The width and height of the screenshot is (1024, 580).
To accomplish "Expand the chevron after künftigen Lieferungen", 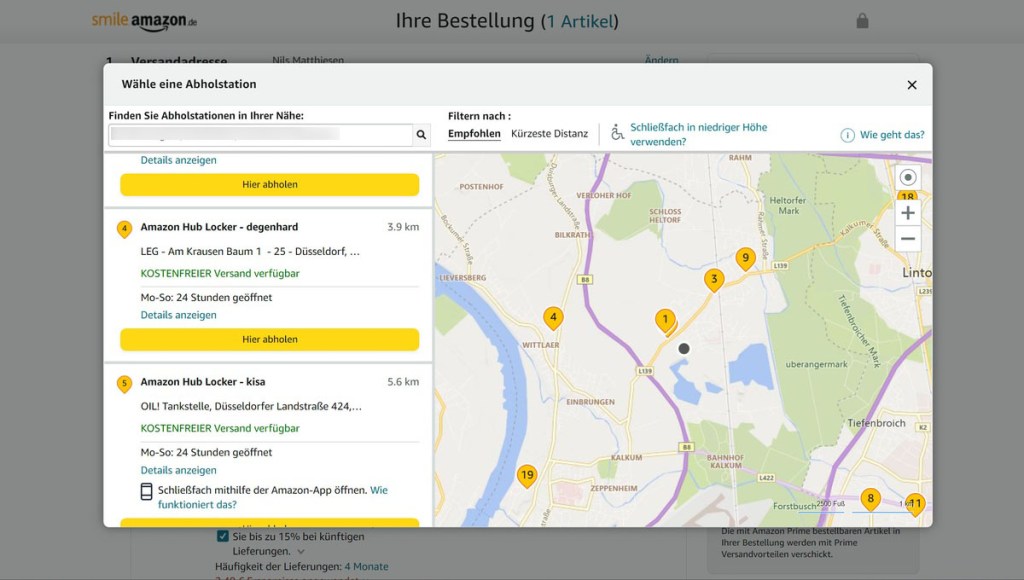I will click(x=300, y=552).
